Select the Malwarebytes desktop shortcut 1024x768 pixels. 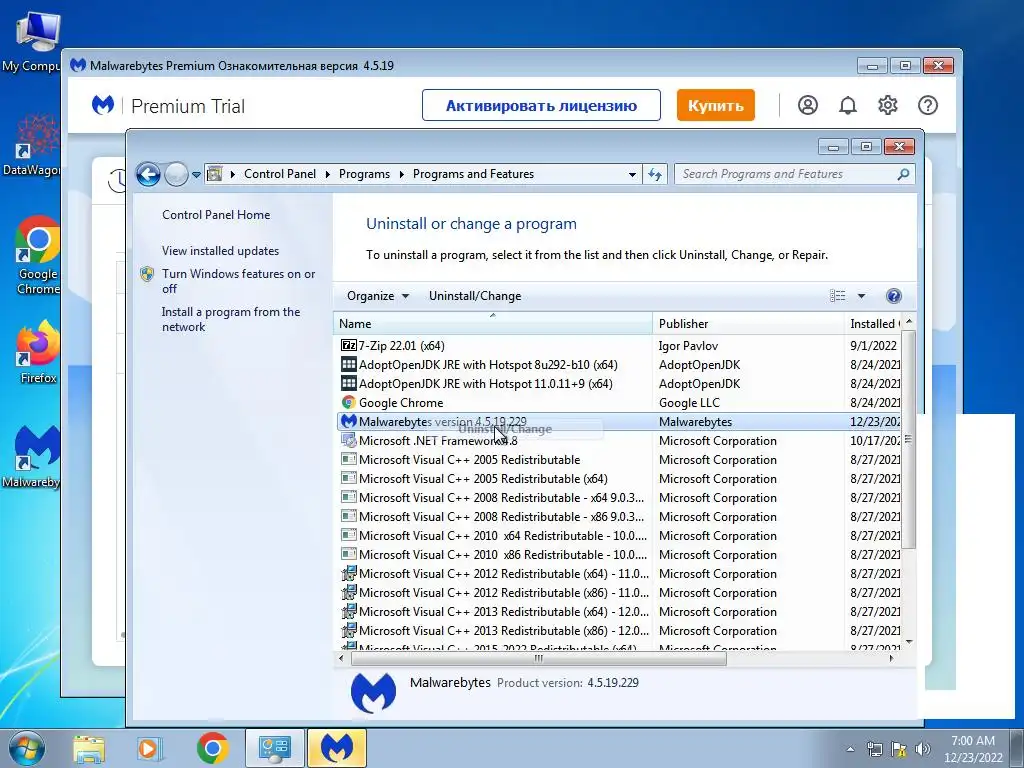click(33, 457)
